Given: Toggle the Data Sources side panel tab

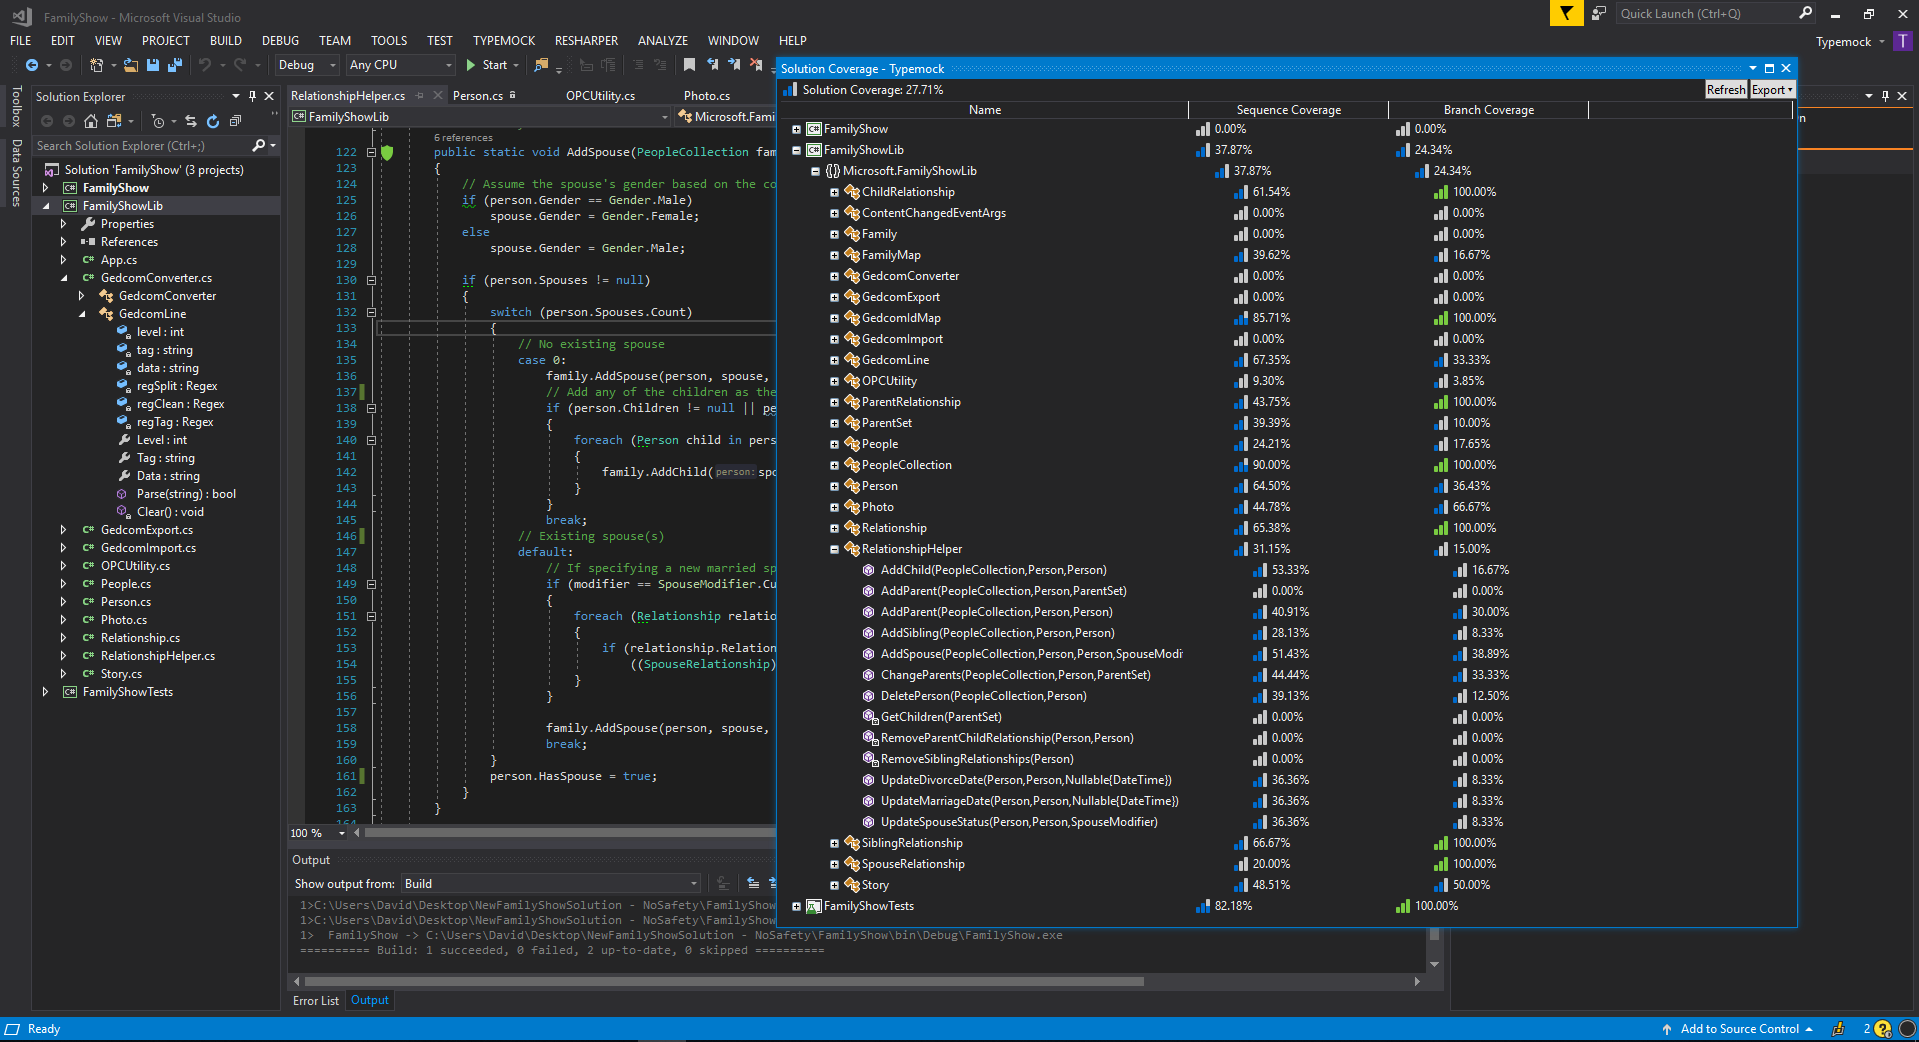Looking at the screenshot, I should [x=16, y=172].
